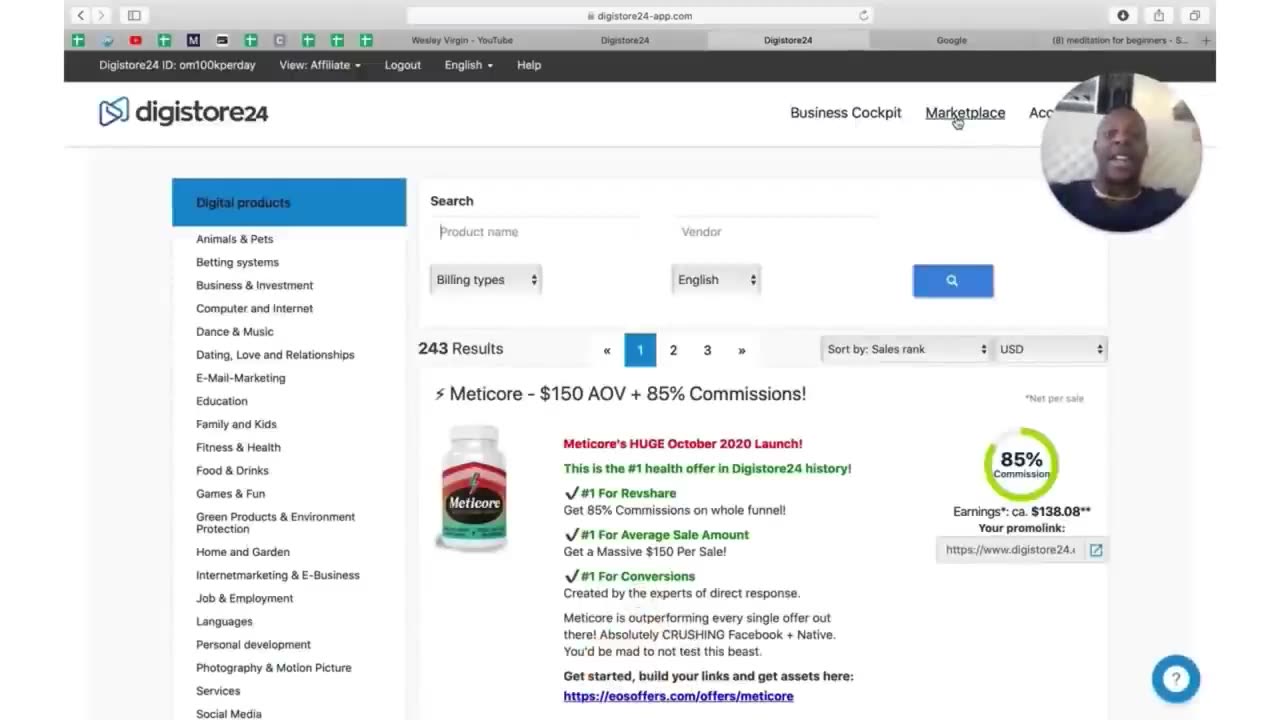This screenshot has height=720, width=1280.
Task: Click Logout in top bar
Action: click(x=403, y=65)
